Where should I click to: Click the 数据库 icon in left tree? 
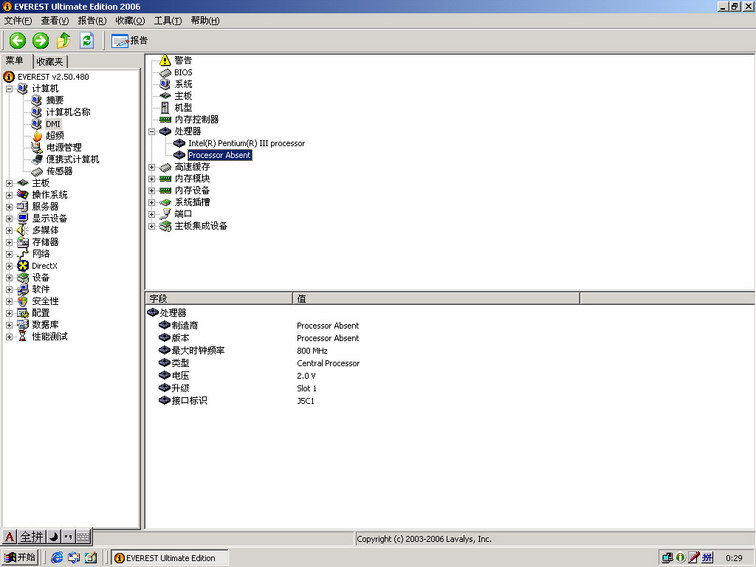pyautogui.click(x=23, y=325)
